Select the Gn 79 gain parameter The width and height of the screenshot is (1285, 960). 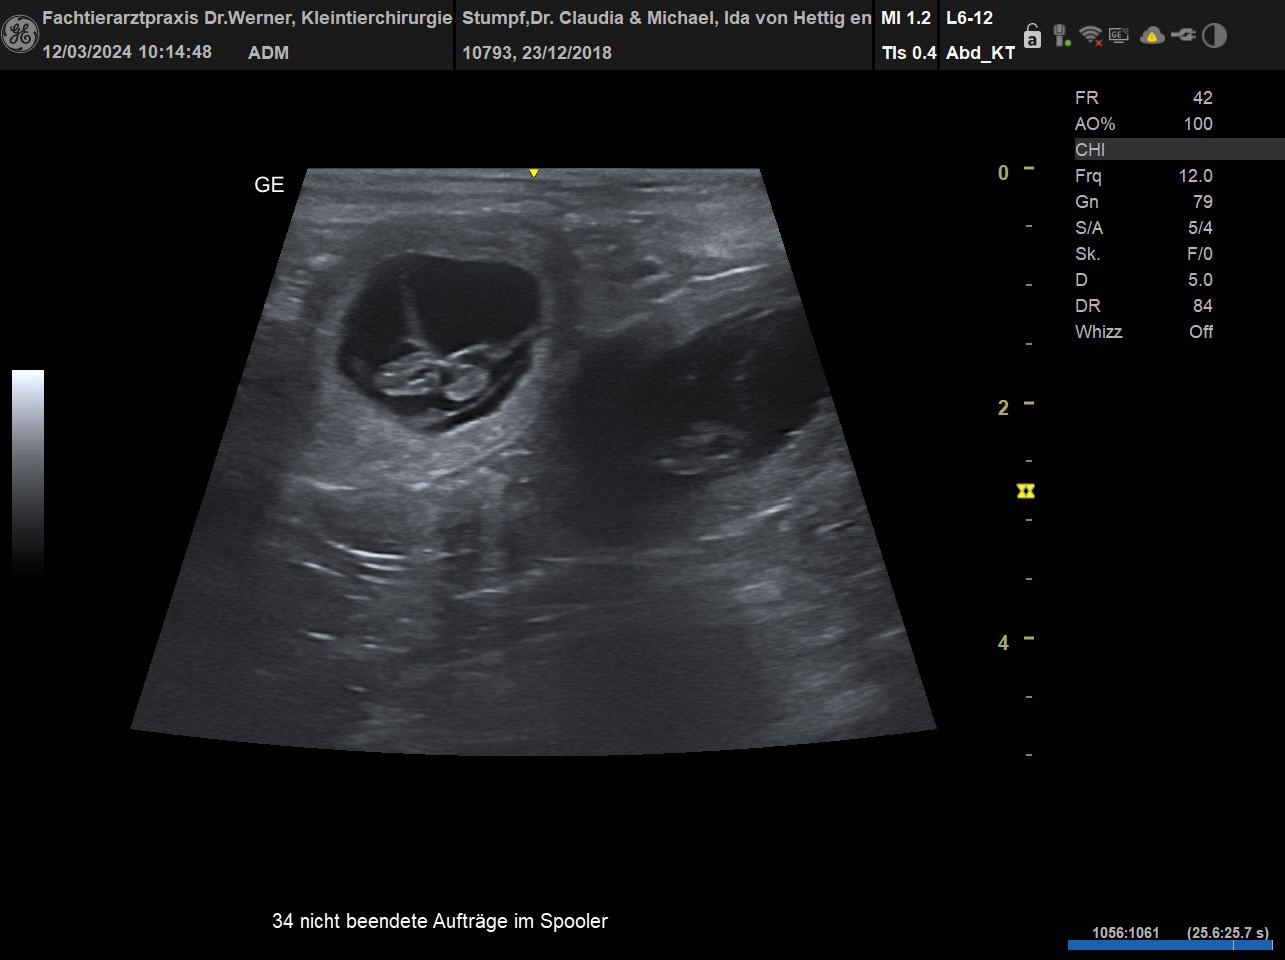pyautogui.click(x=1143, y=202)
